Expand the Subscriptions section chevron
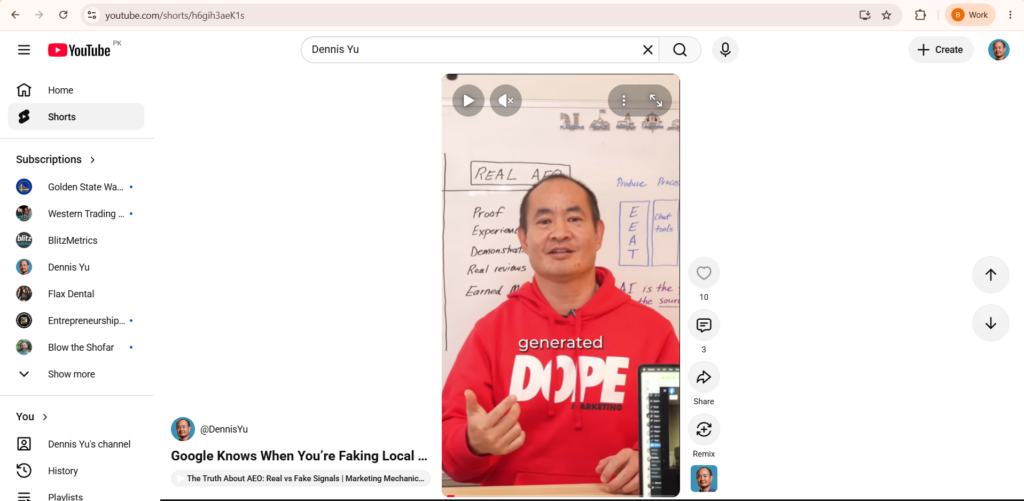Image resolution: width=1024 pixels, height=501 pixels. [93, 159]
